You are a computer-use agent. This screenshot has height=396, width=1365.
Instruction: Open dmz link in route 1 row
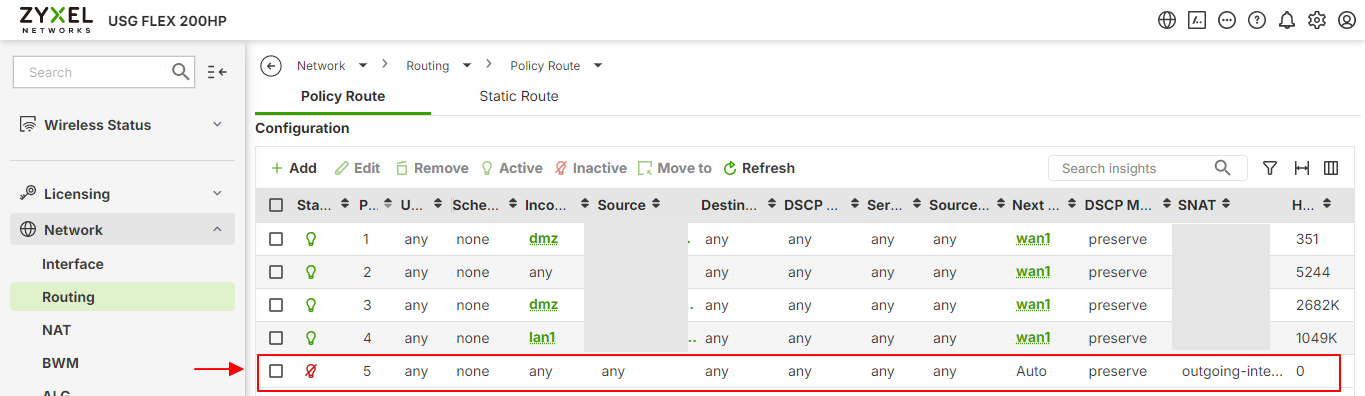coord(543,239)
